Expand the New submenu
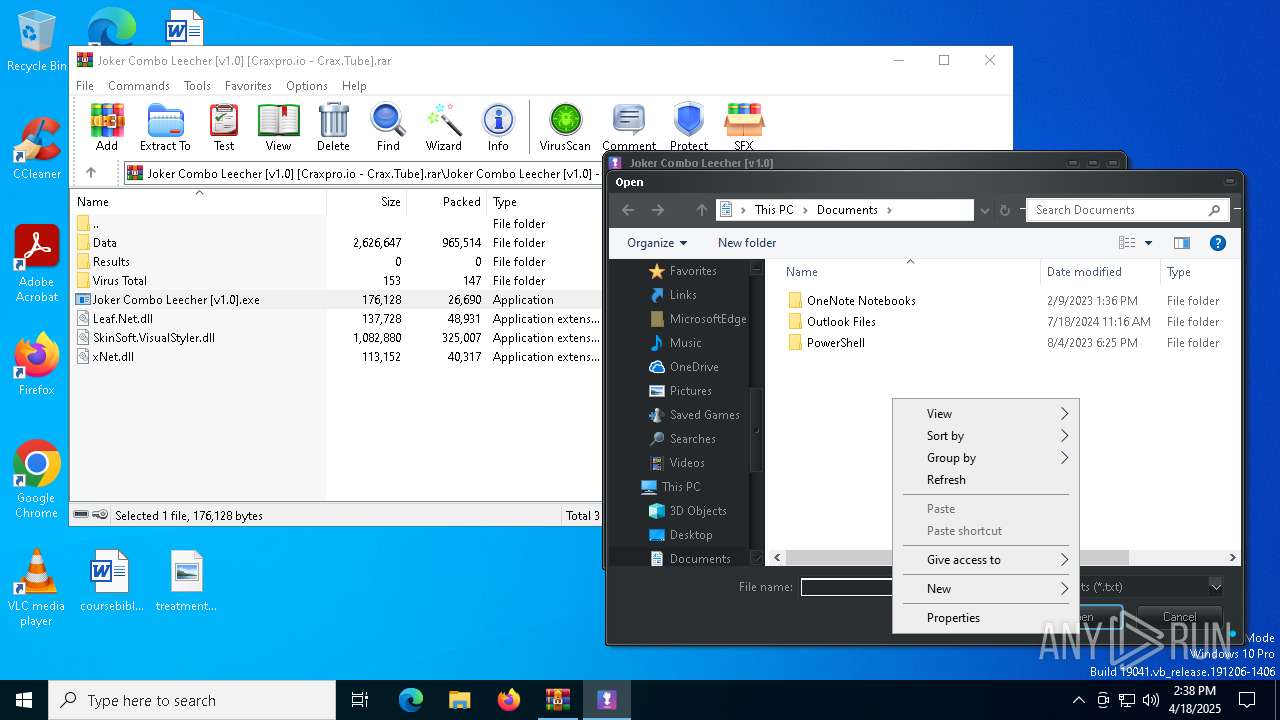 coord(985,589)
